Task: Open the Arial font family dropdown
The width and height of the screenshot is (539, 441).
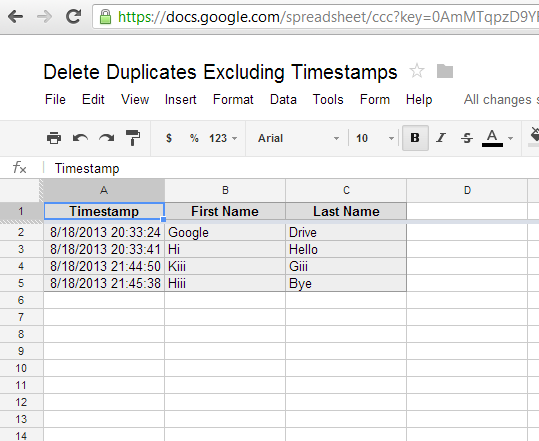Action: pos(298,138)
